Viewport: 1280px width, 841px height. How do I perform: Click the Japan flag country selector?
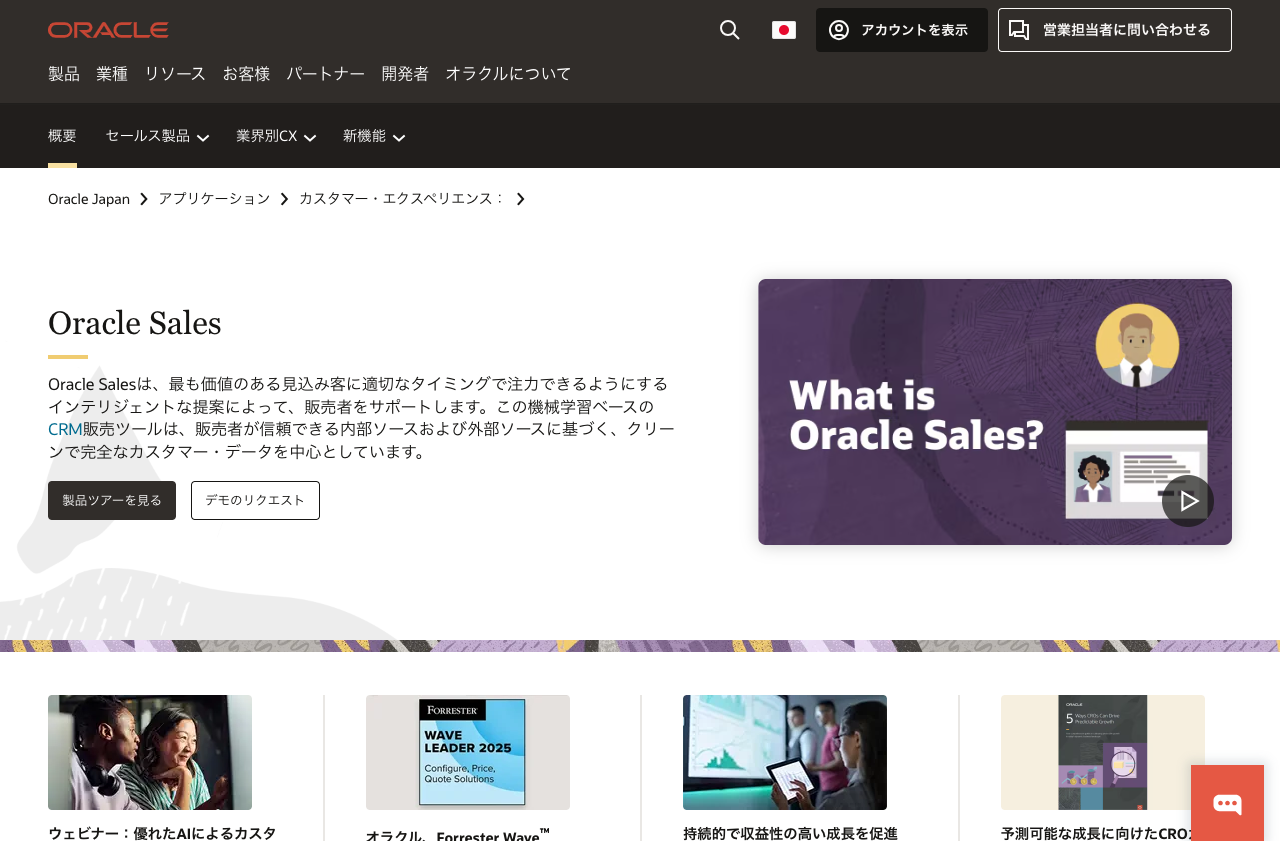(783, 29)
